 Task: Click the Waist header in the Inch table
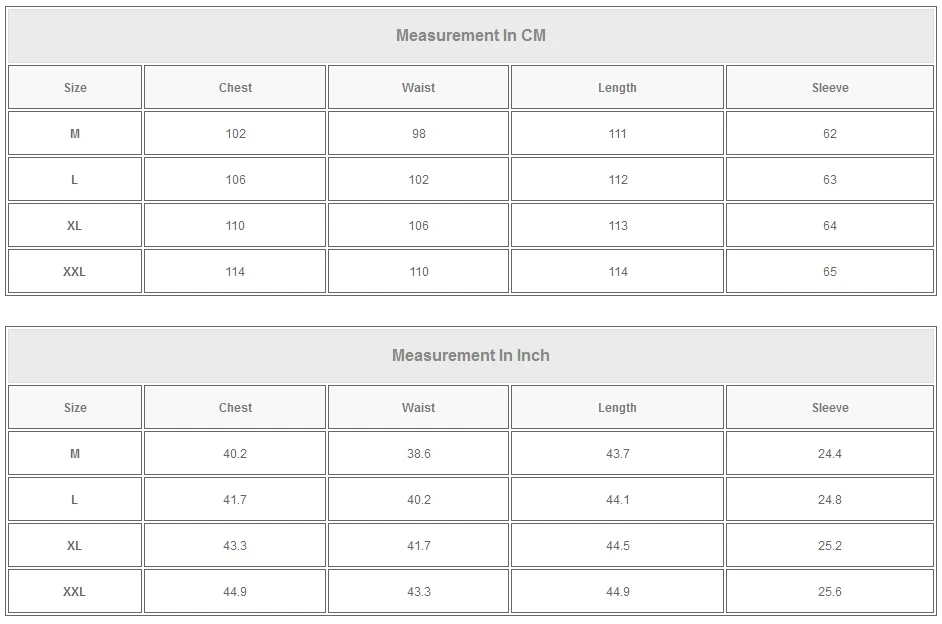[418, 408]
